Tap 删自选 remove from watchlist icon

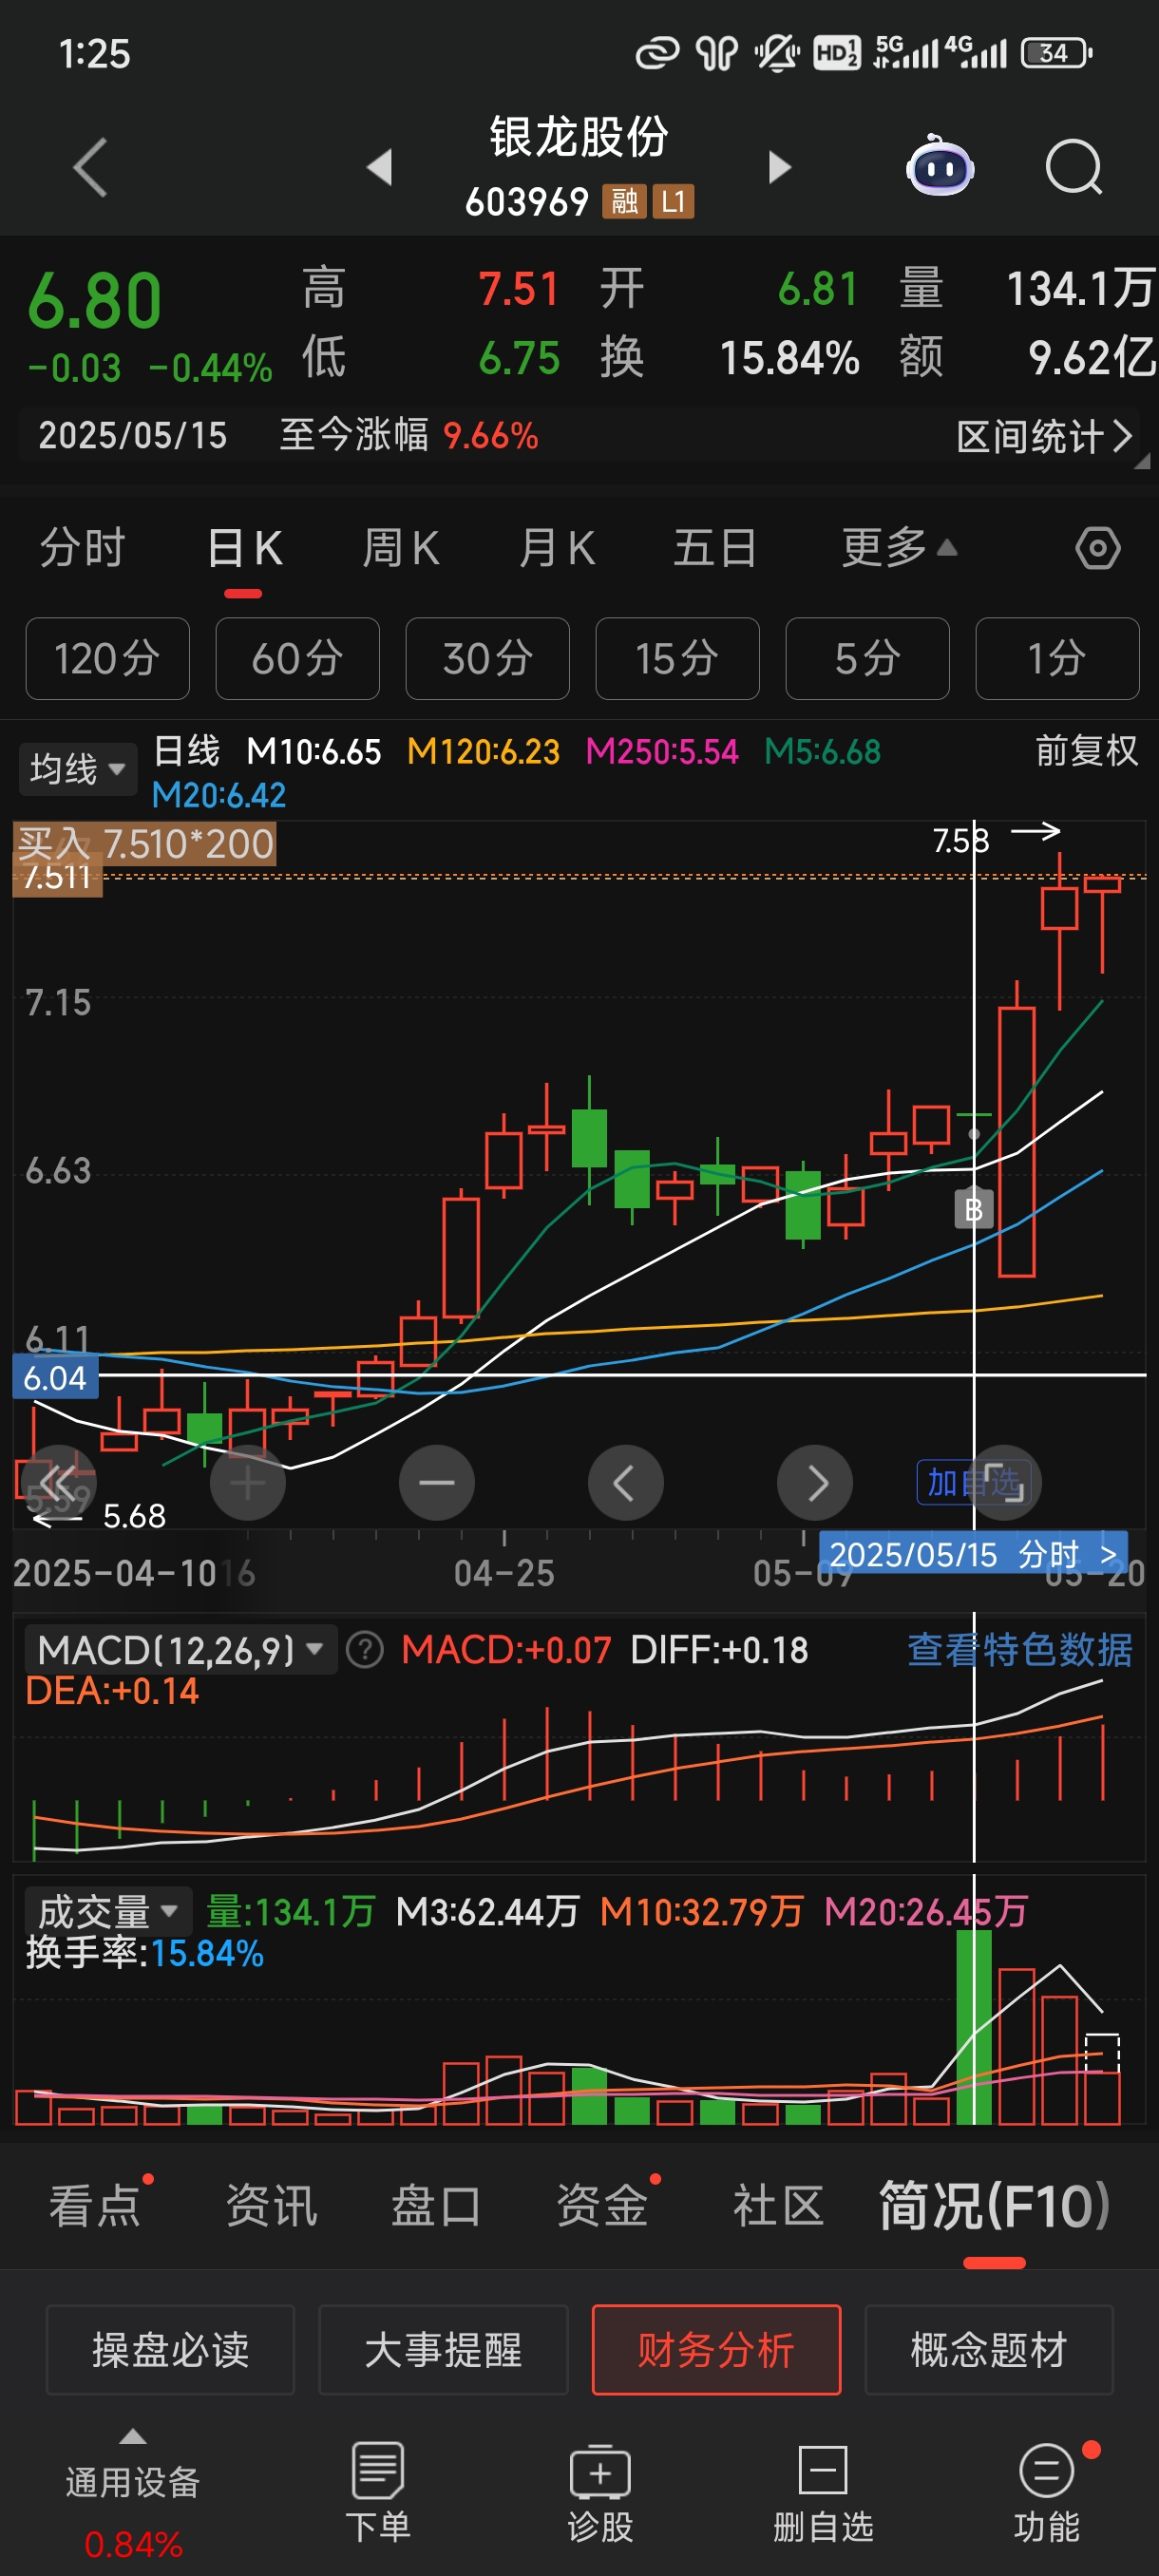(823, 2493)
